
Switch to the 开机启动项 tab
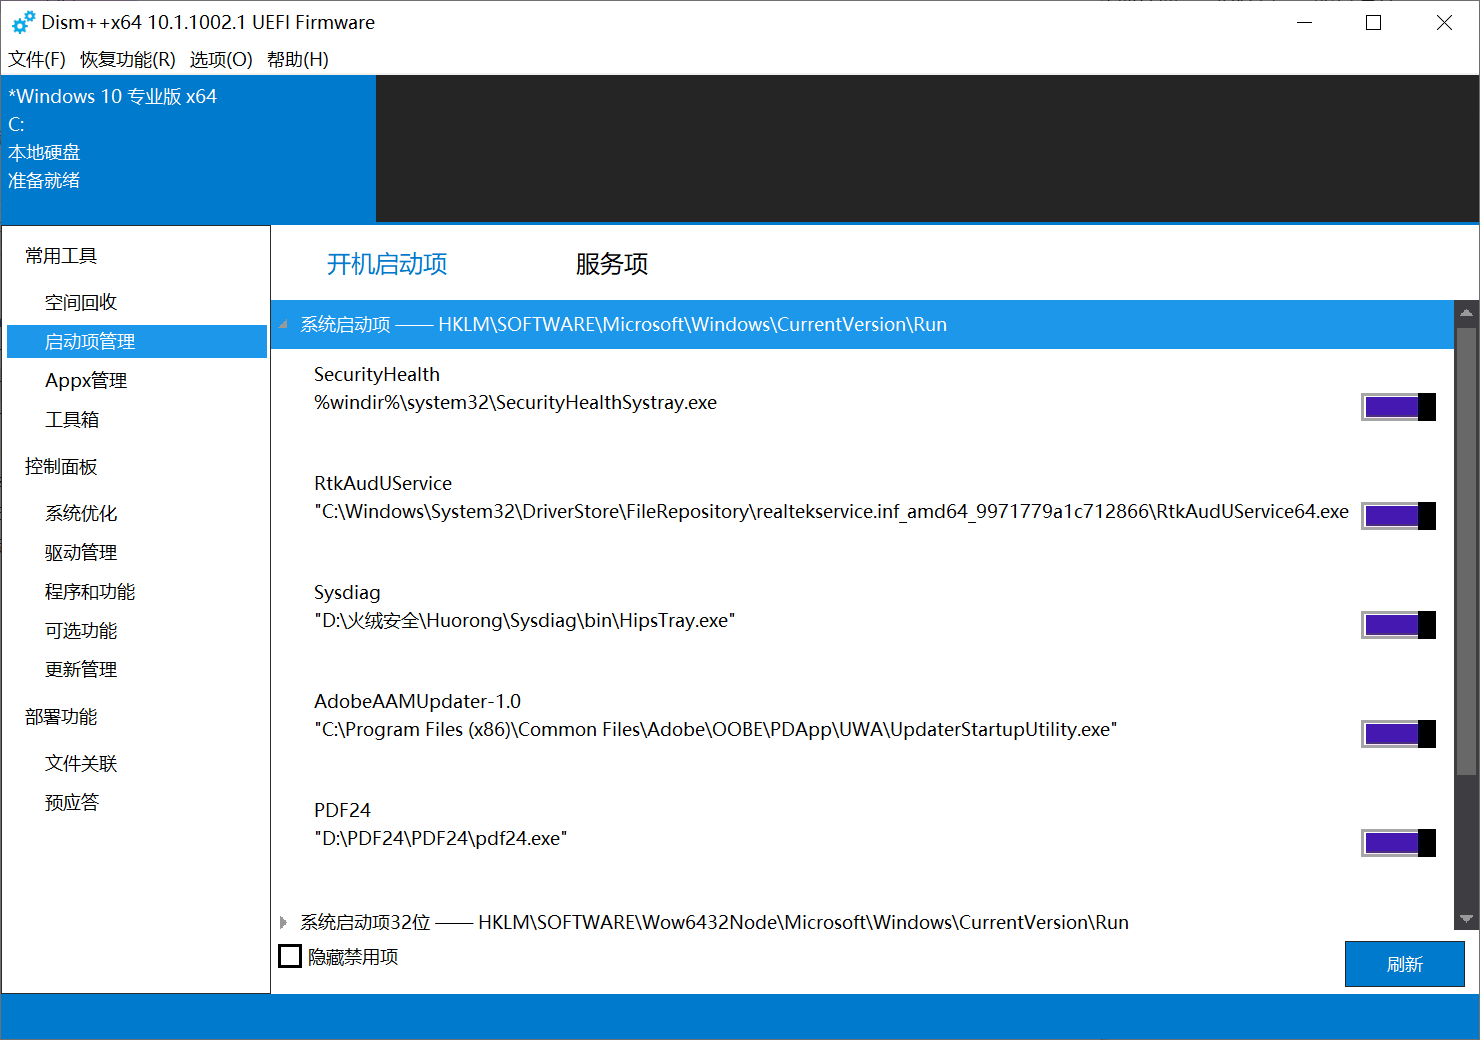click(x=387, y=264)
